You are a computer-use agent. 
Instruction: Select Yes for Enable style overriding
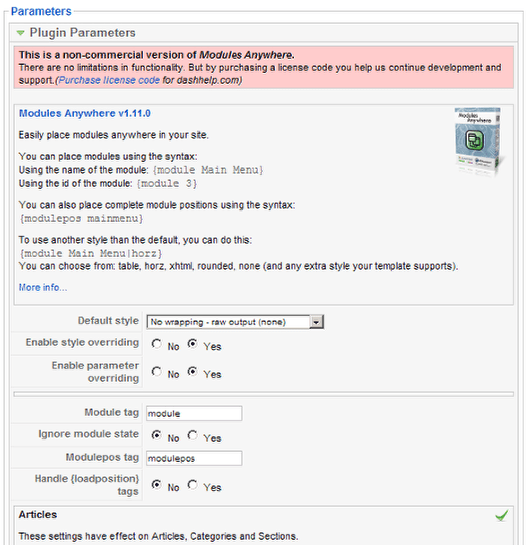[192, 344]
